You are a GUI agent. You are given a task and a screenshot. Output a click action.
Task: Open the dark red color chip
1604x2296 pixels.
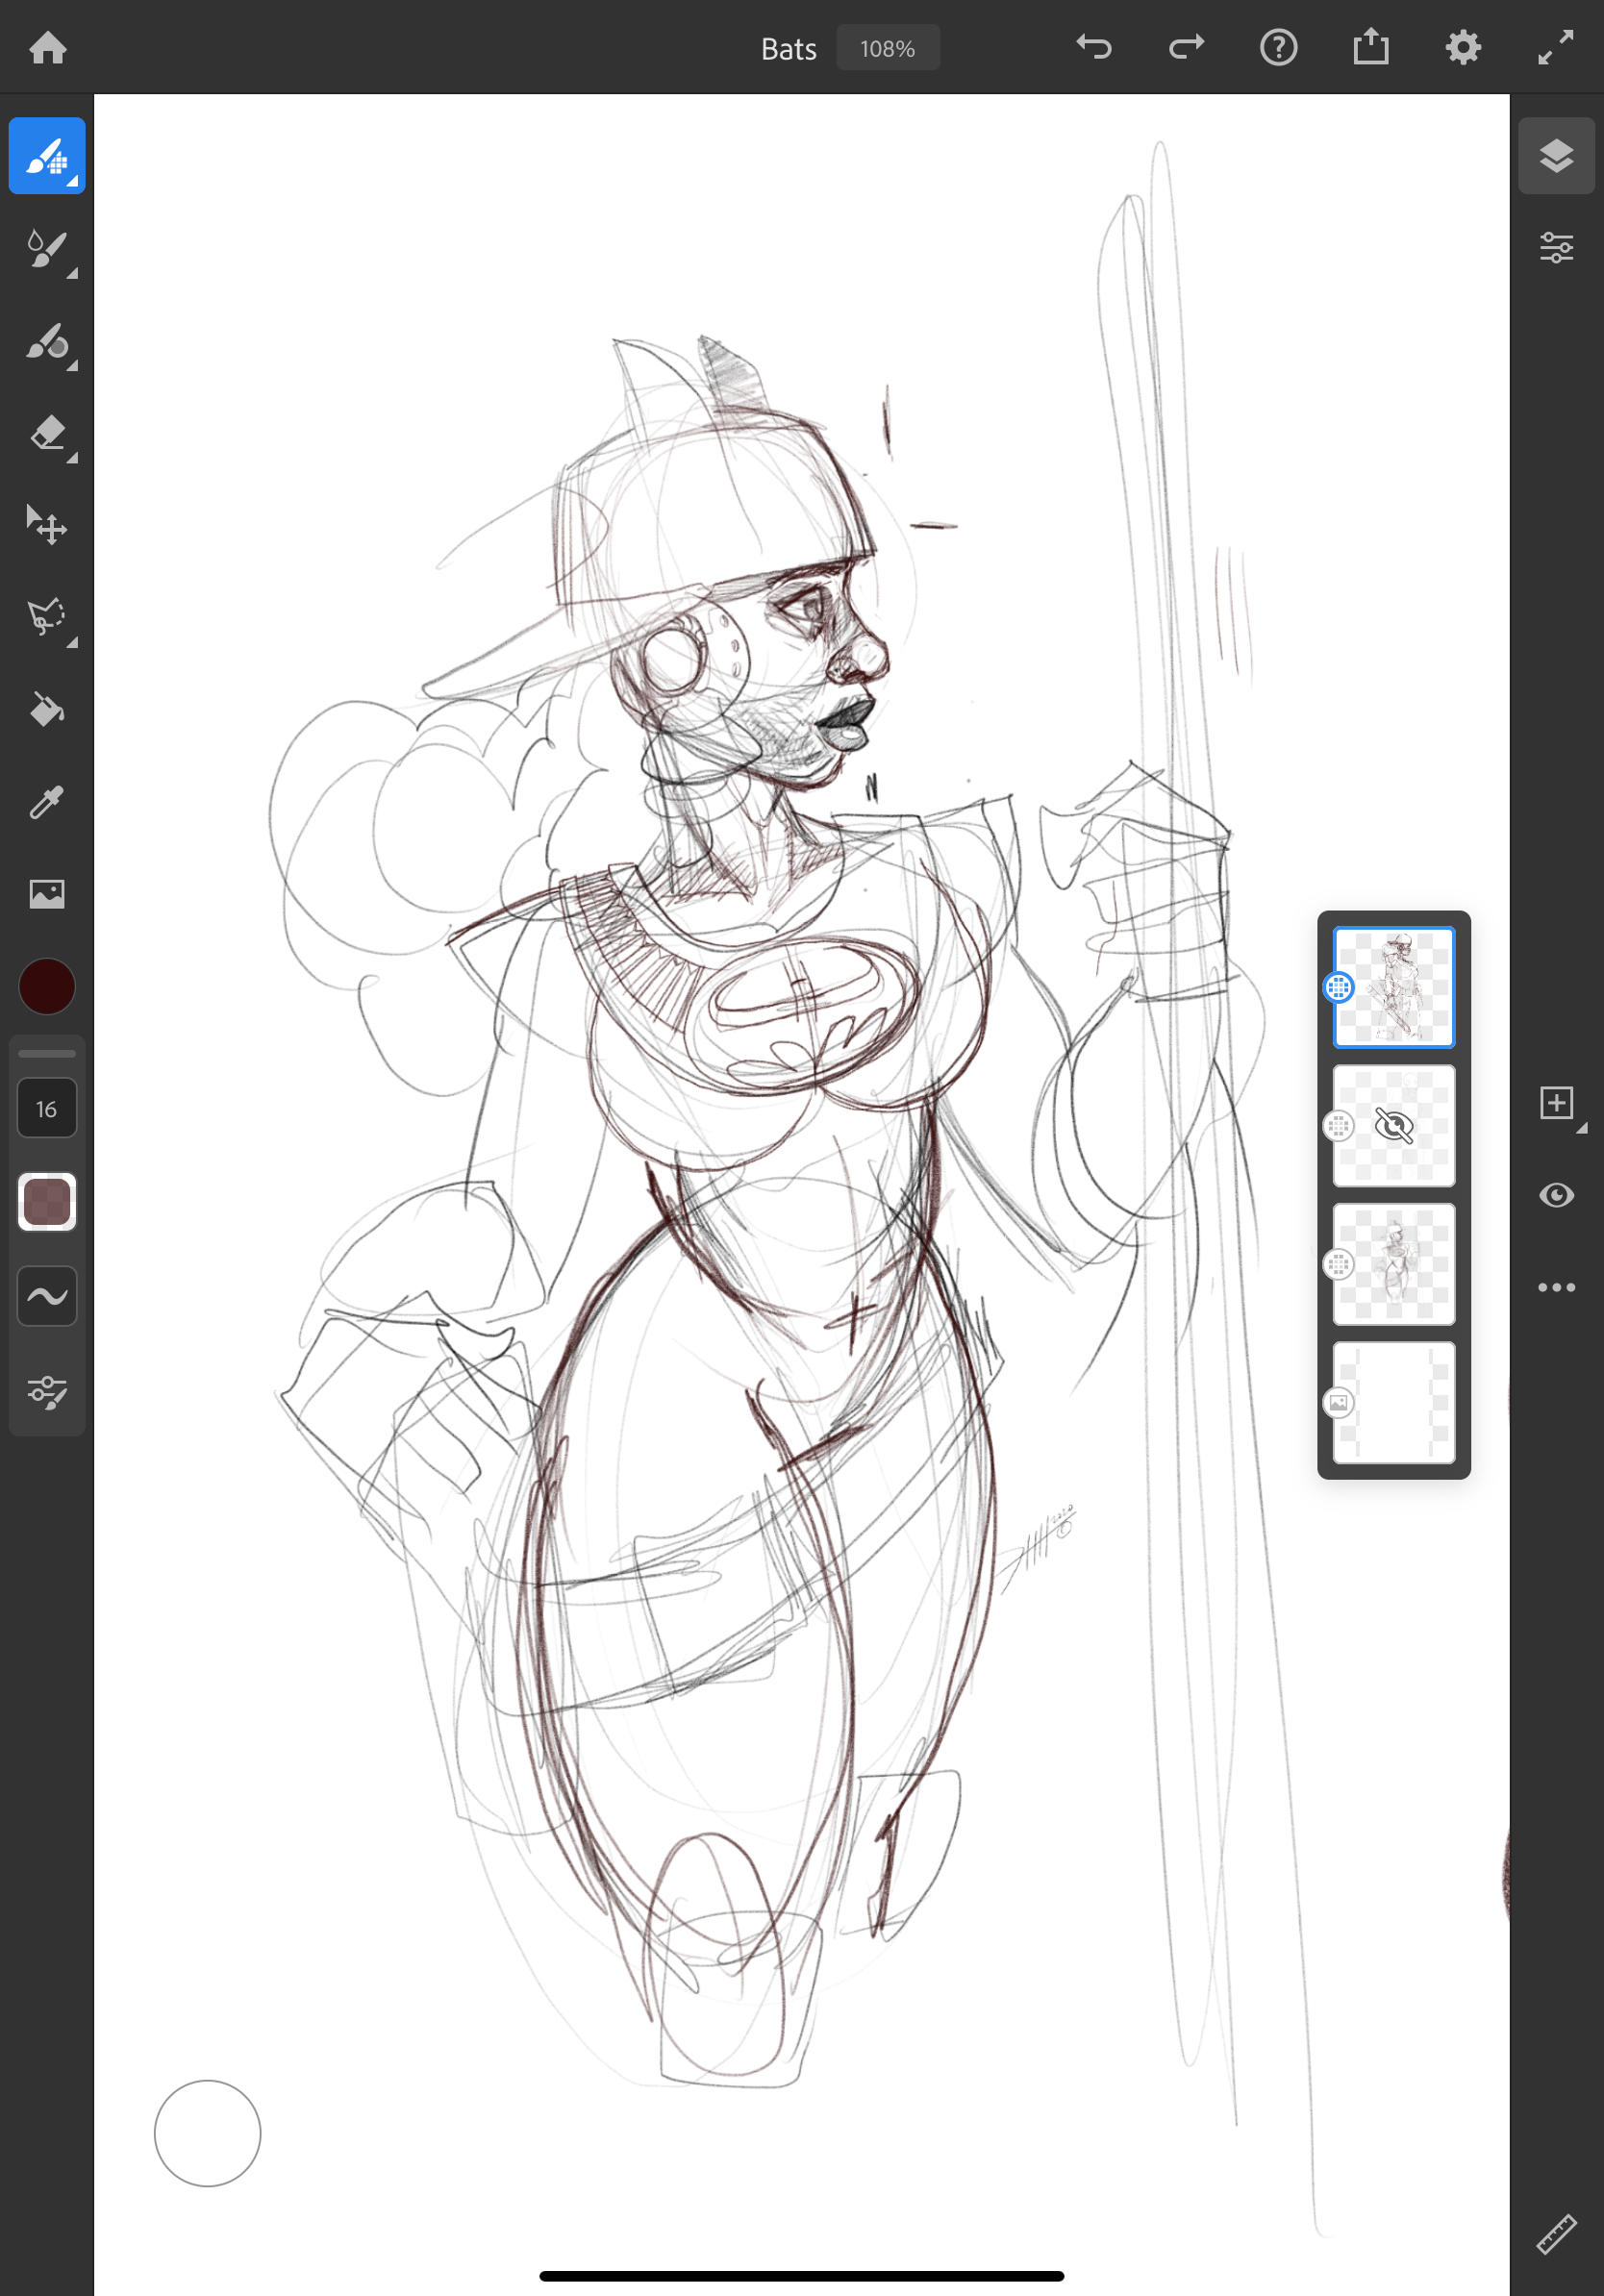pyautogui.click(x=47, y=987)
